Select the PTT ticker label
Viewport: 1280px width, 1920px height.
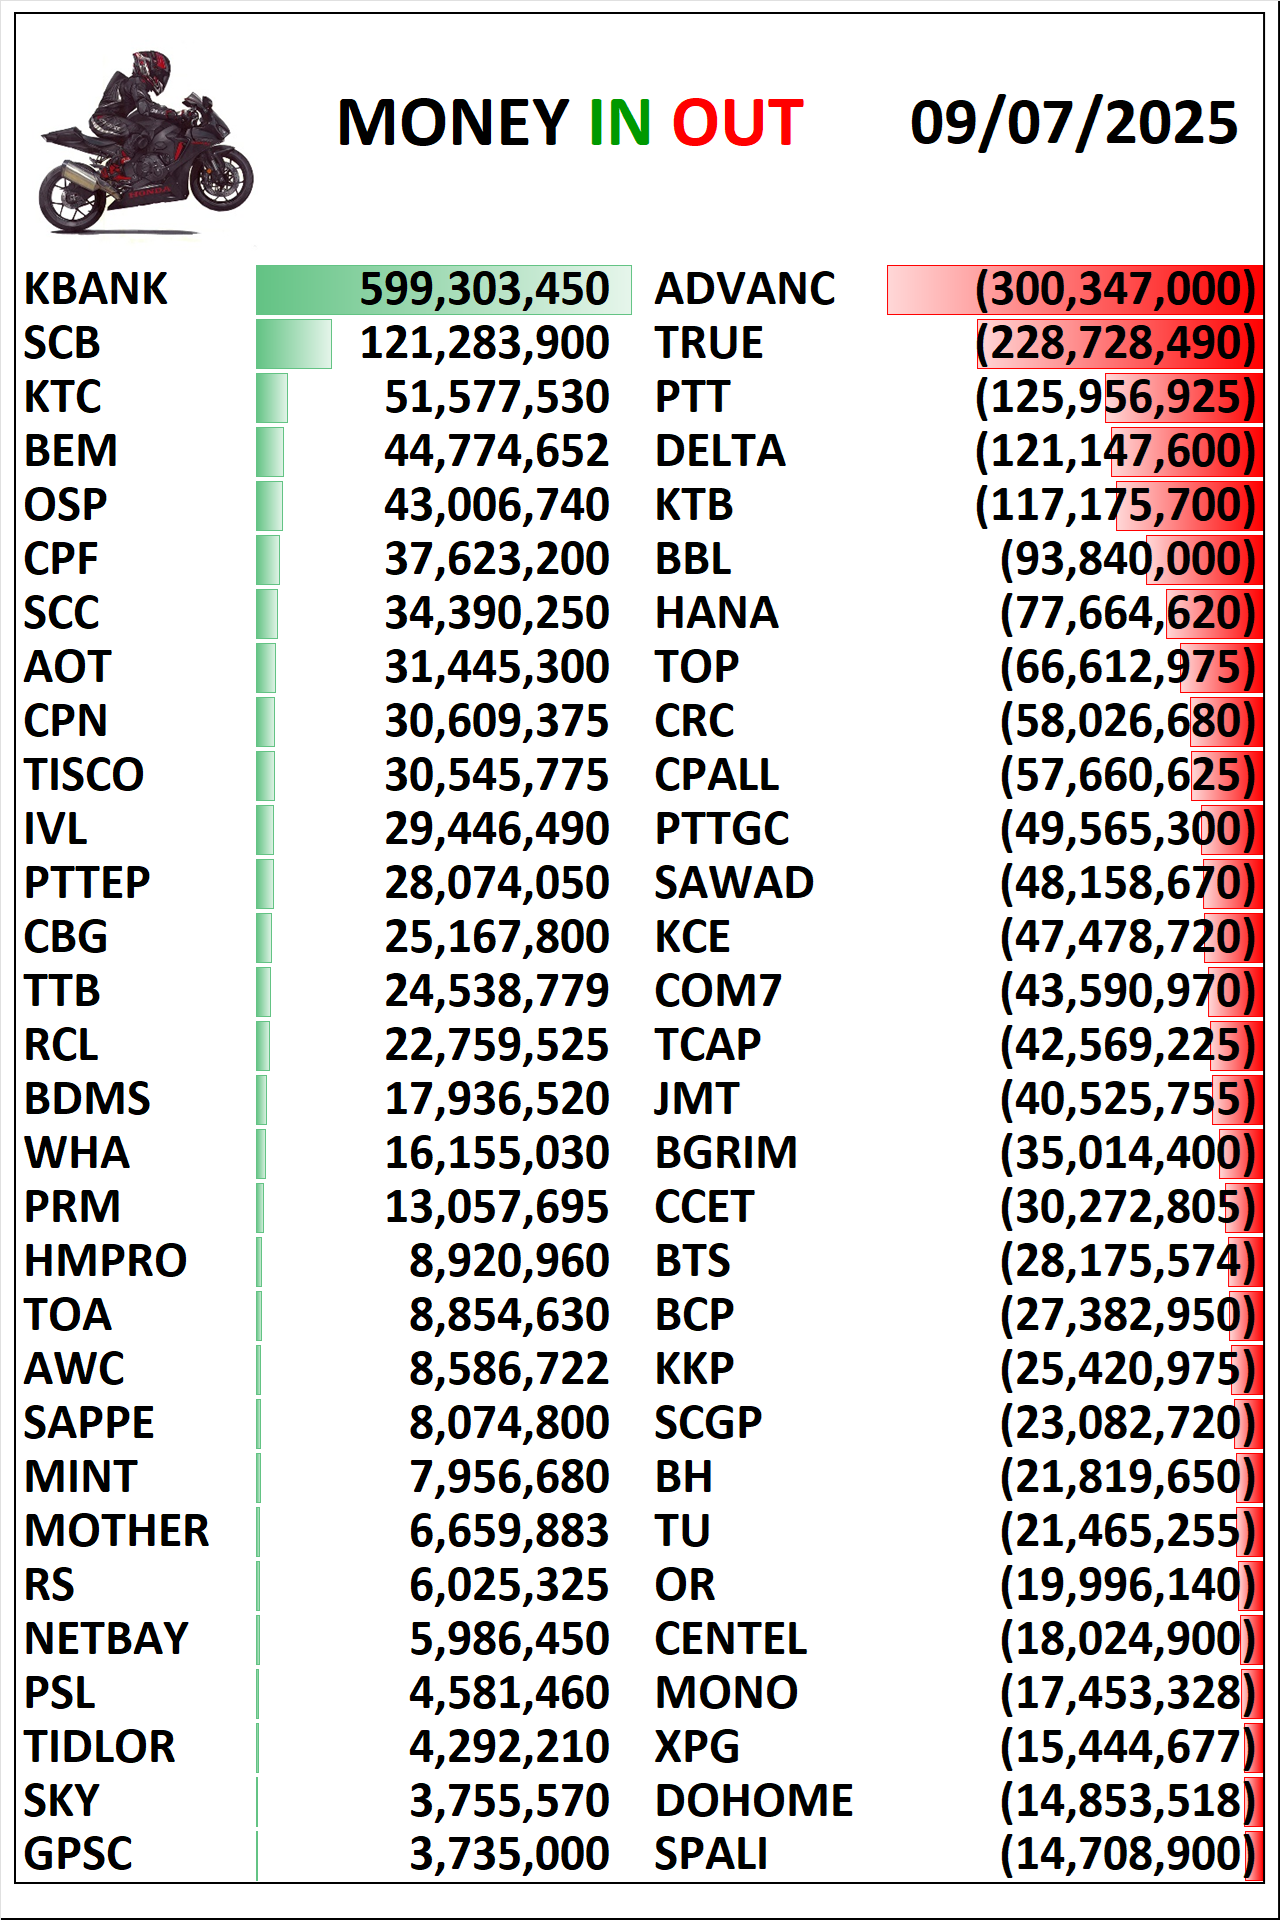(693, 397)
